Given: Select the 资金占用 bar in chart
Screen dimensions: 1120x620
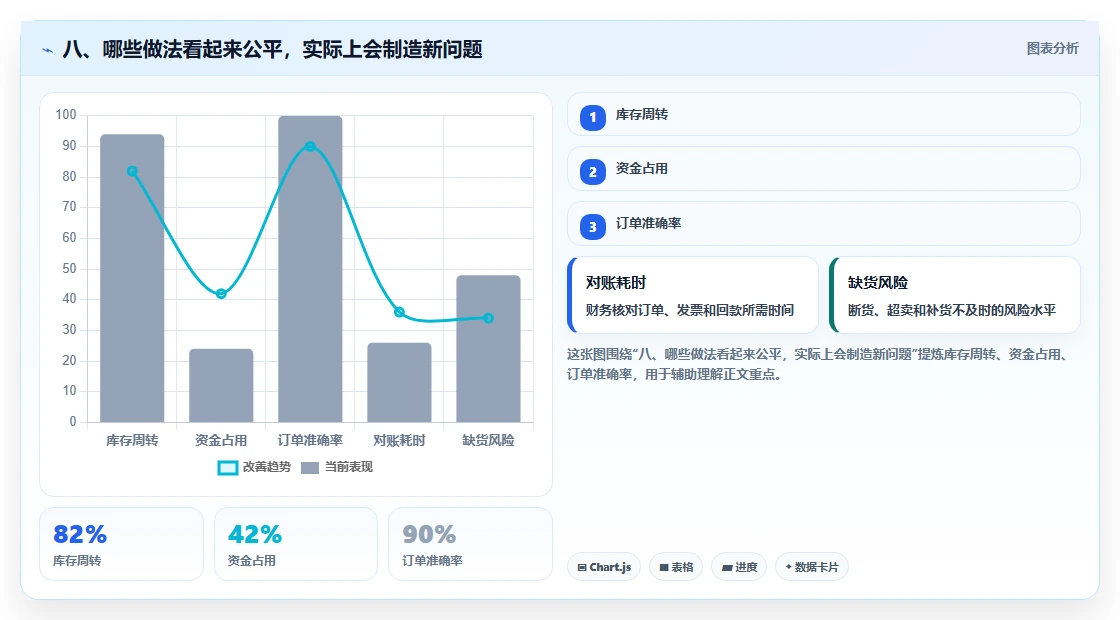Looking at the screenshot, I should pyautogui.click(x=221, y=386).
